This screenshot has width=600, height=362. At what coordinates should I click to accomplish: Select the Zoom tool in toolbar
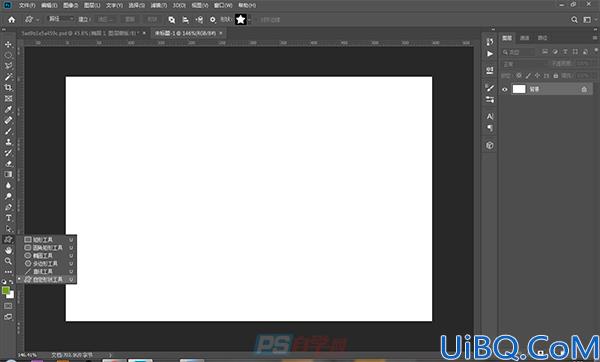pyautogui.click(x=8, y=261)
